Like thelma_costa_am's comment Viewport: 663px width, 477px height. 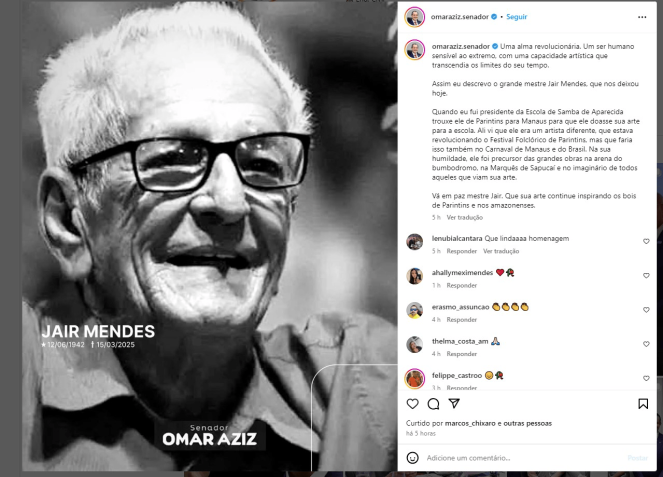(646, 344)
